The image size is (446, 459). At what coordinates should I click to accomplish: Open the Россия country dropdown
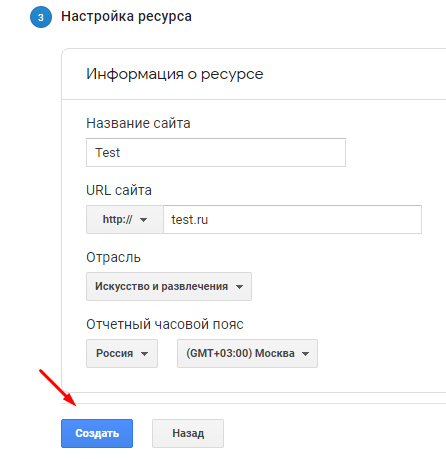pyautogui.click(x=122, y=353)
